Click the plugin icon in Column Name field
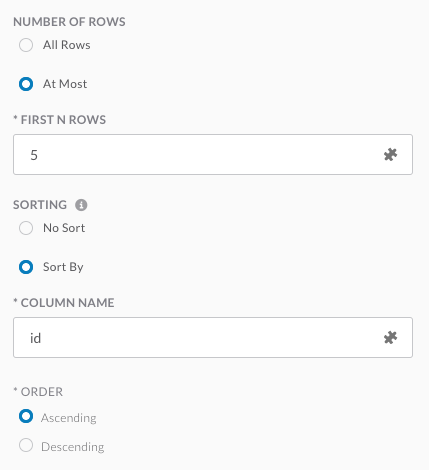The image size is (429, 470). point(390,338)
